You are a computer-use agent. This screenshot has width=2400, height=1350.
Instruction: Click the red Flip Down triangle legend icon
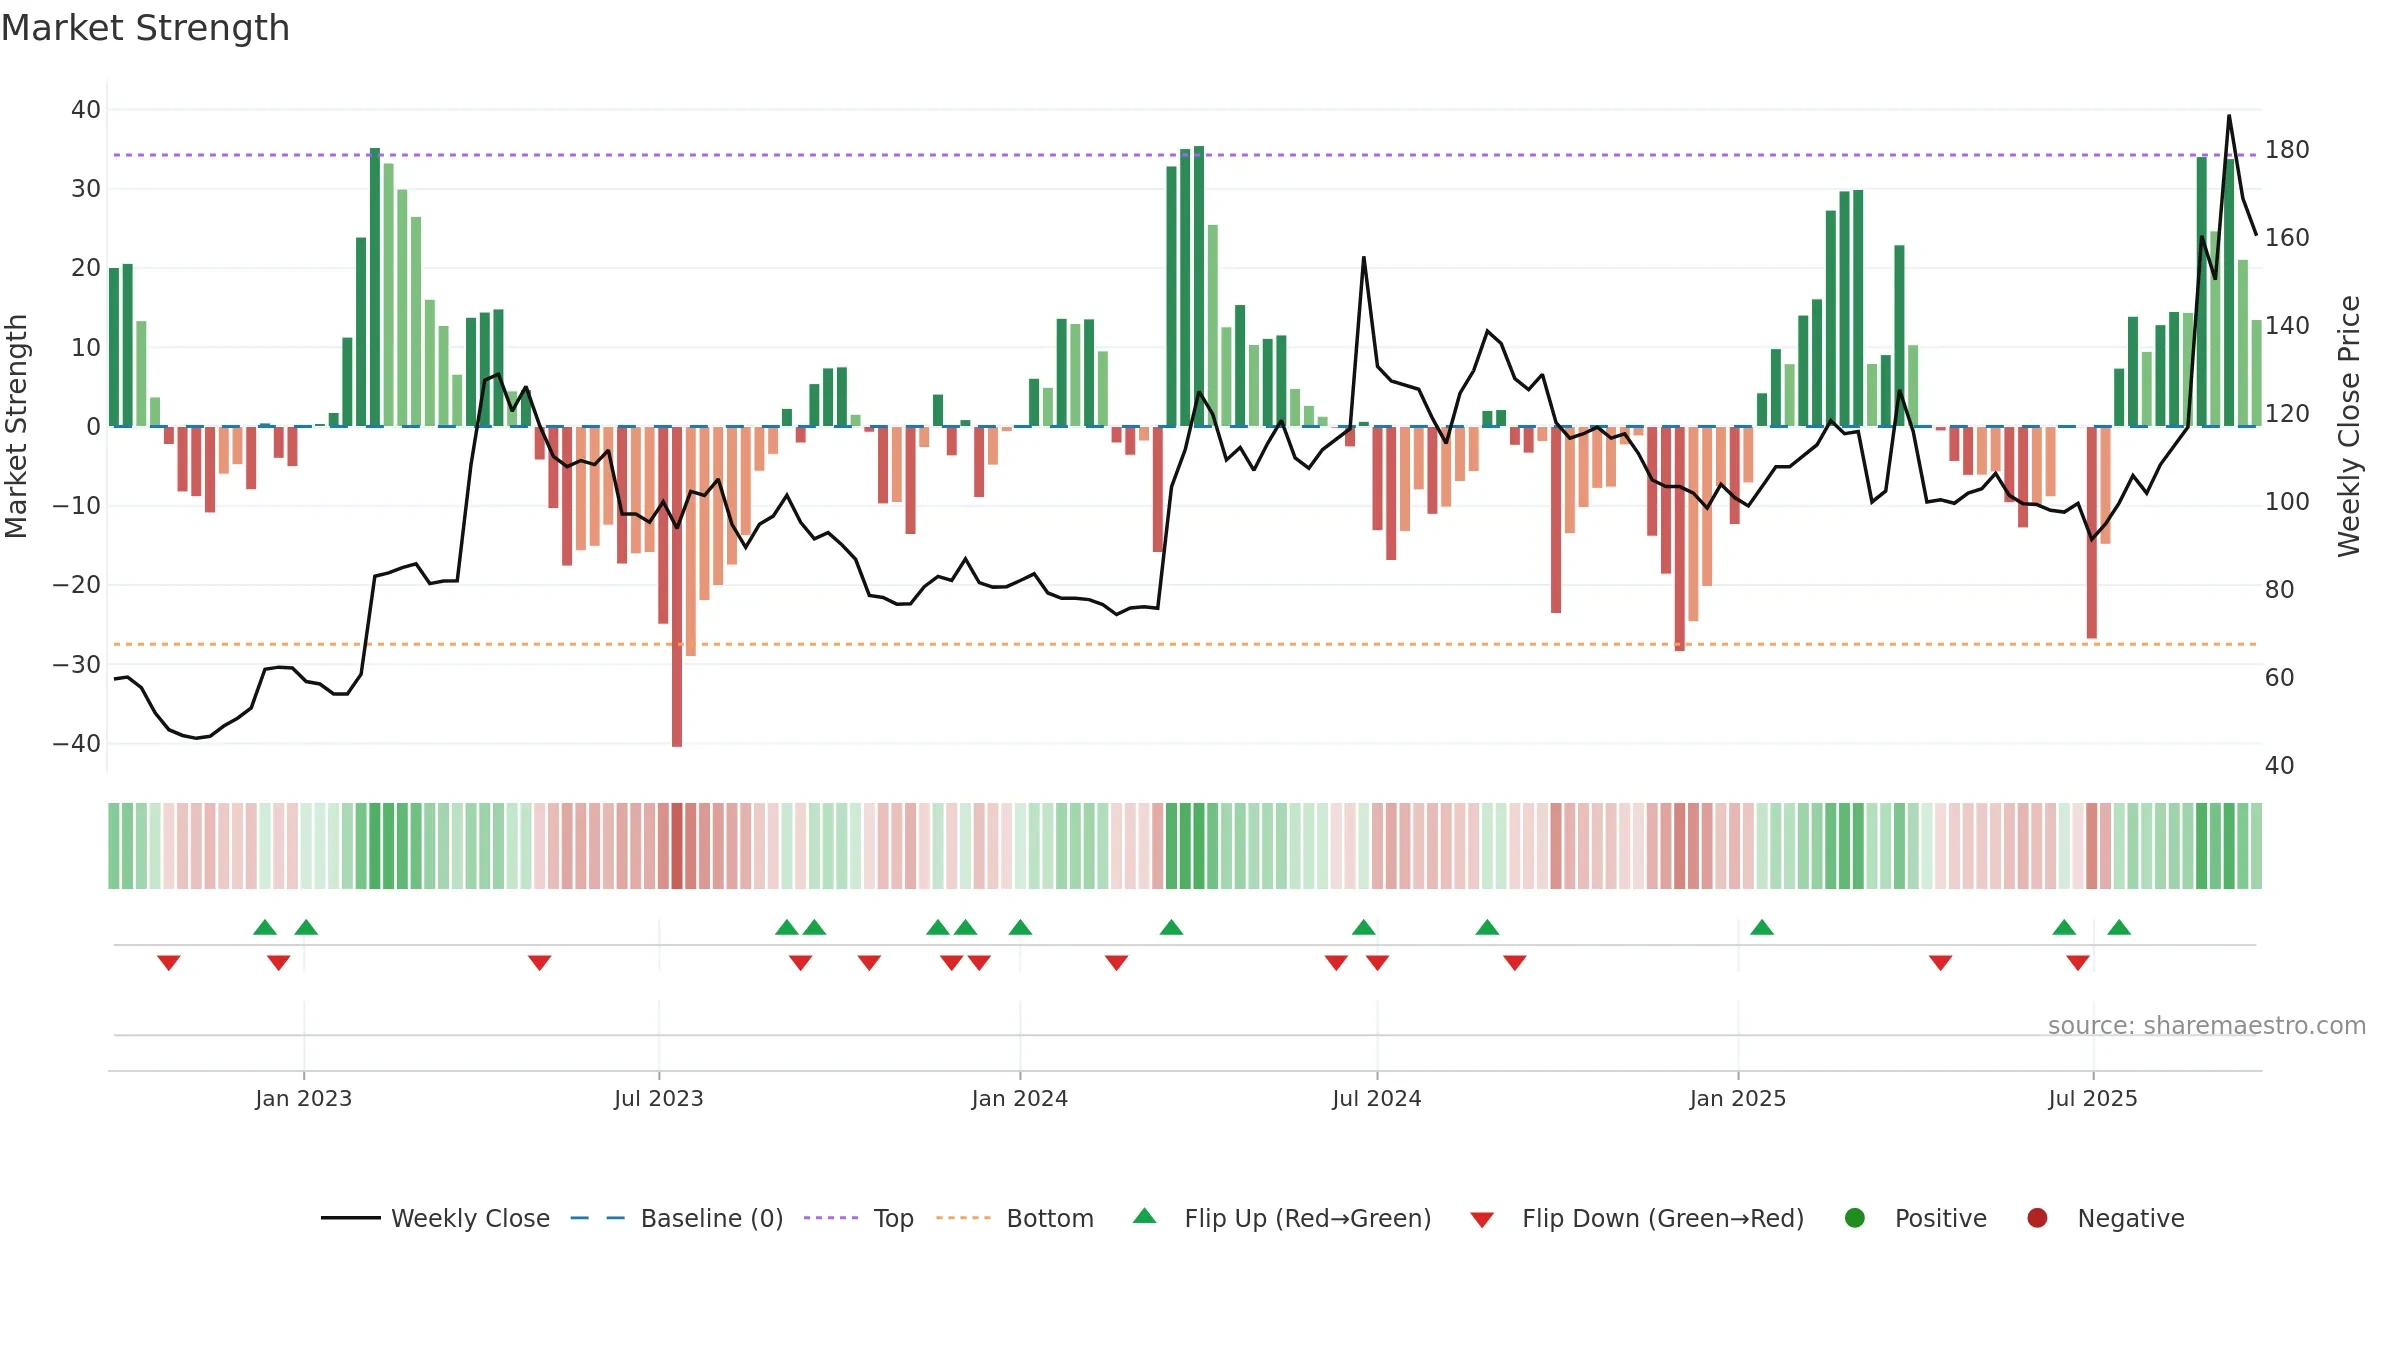tap(1482, 1220)
